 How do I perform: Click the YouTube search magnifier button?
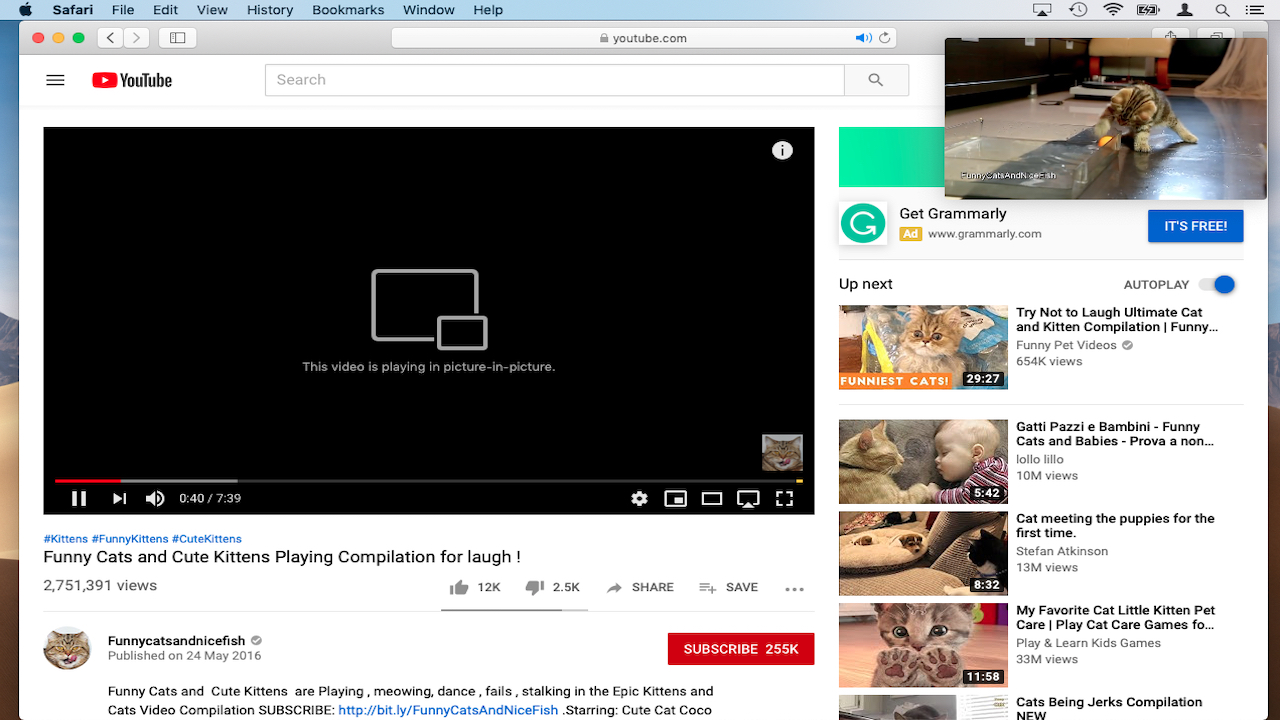(876, 80)
